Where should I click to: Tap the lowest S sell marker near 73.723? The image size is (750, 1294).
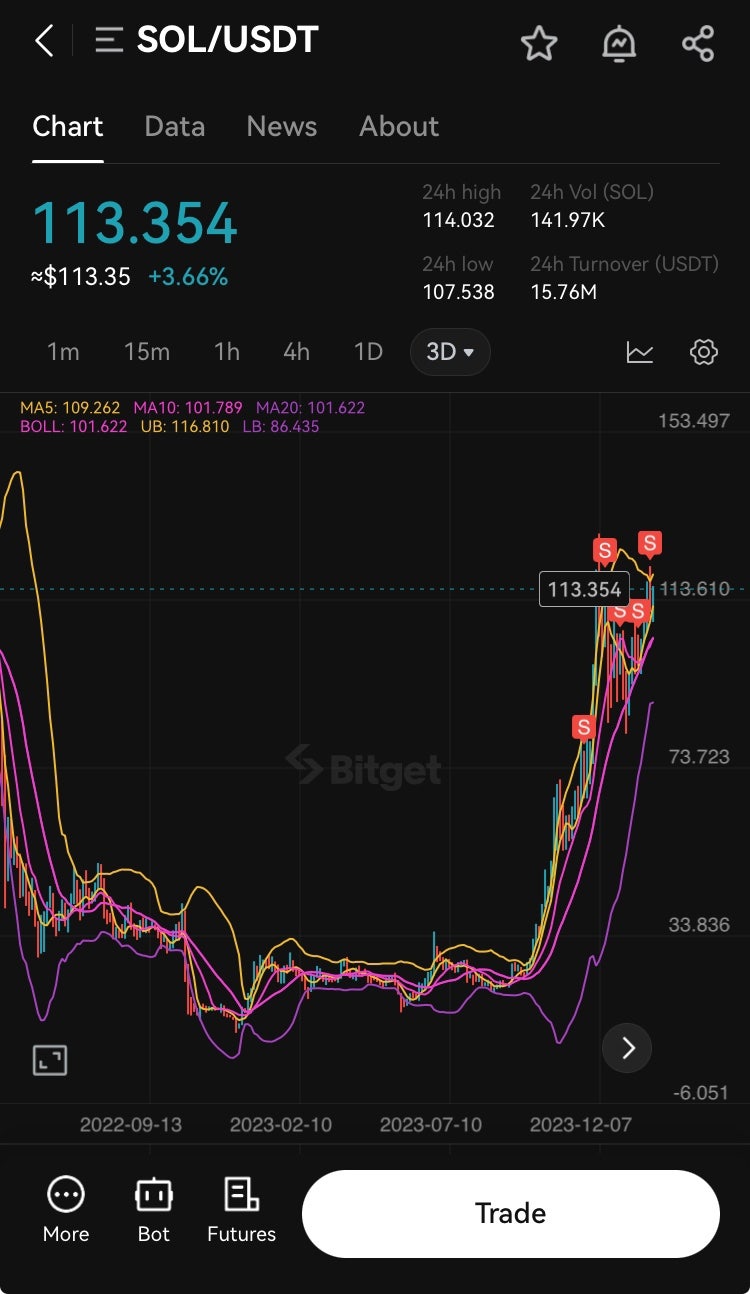click(x=583, y=727)
